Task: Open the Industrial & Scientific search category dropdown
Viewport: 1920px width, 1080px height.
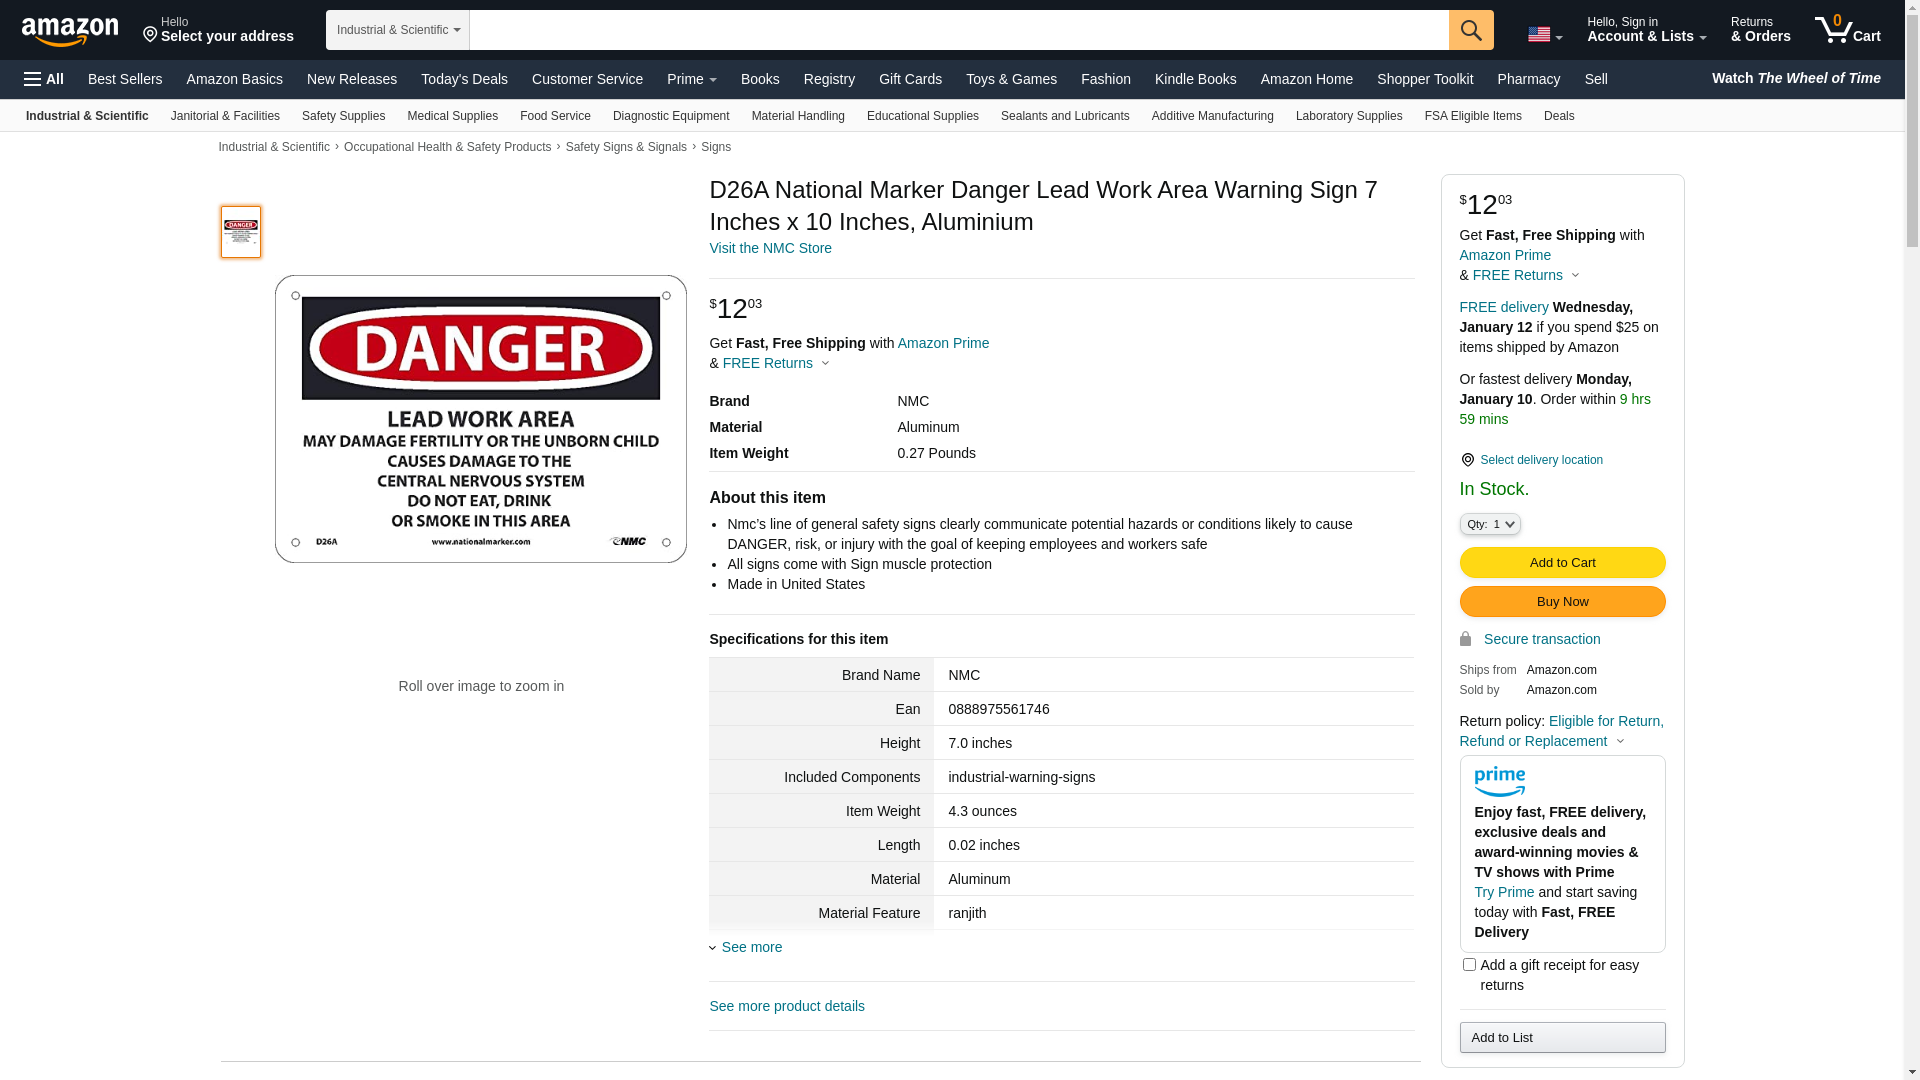Action: click(x=397, y=30)
